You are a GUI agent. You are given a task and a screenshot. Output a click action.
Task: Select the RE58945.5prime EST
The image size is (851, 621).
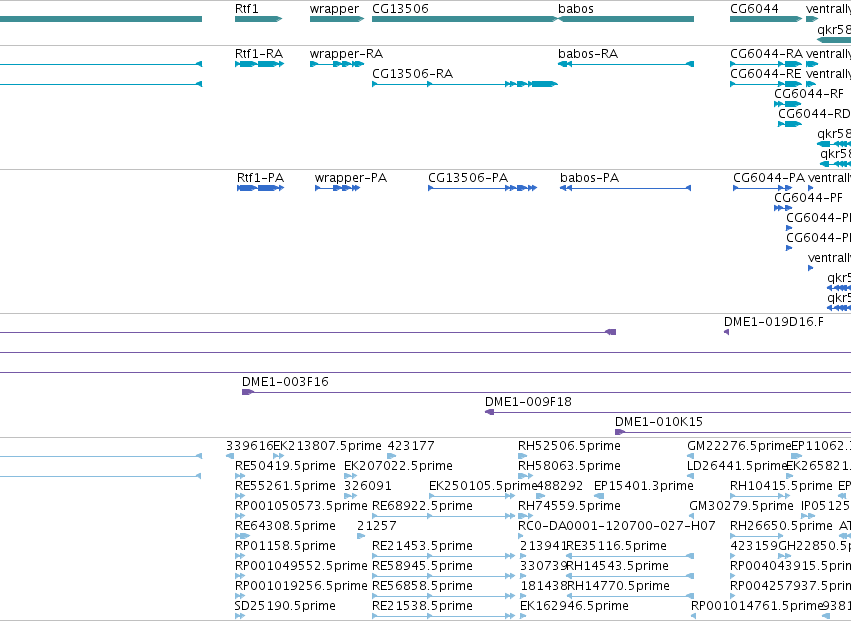coord(443,577)
